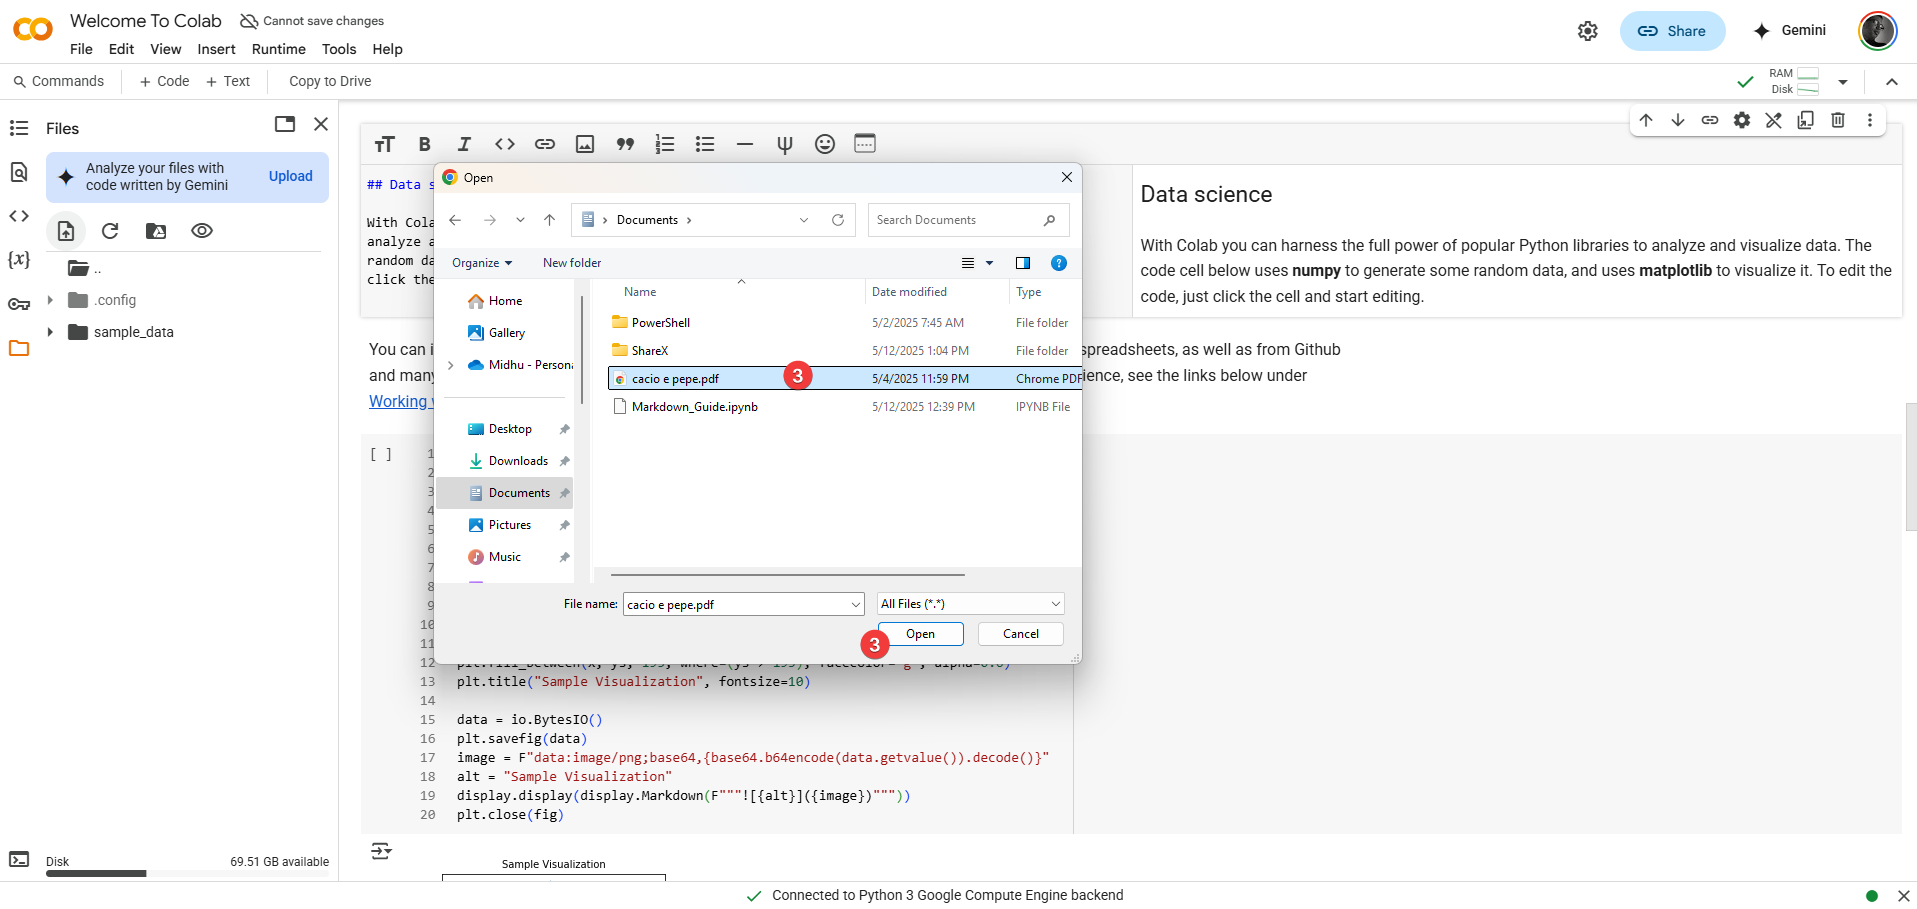Expand the sample_data folder
Image resolution: width=1917 pixels, height=909 pixels.
(x=50, y=332)
